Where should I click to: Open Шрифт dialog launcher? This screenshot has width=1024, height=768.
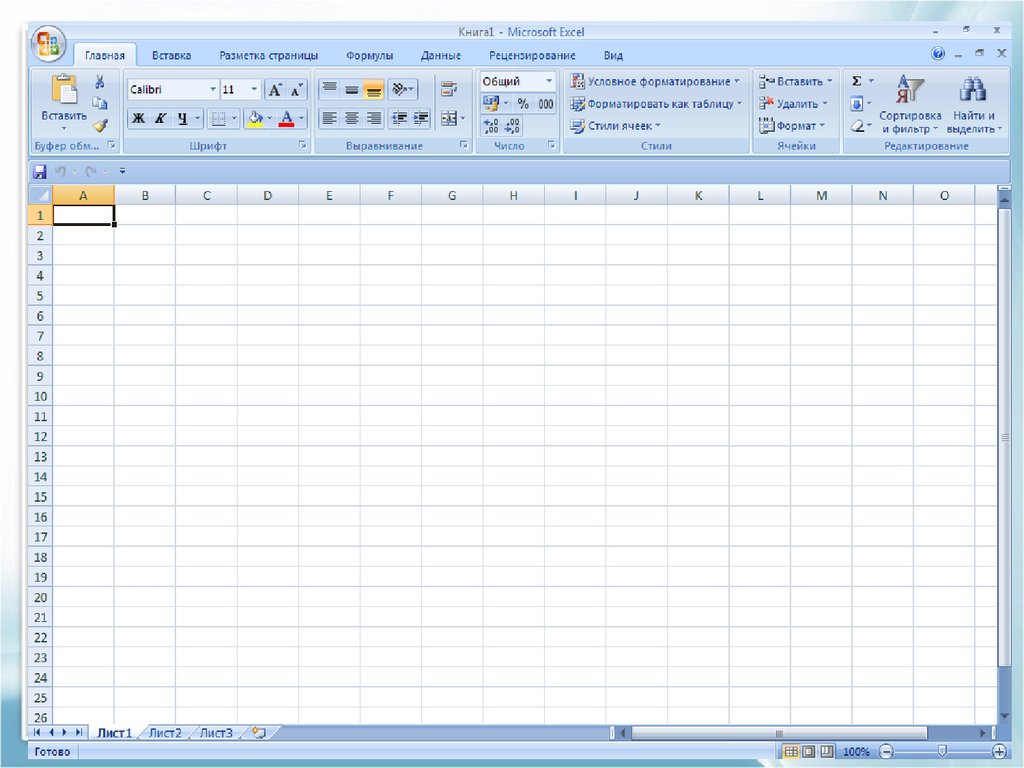point(303,146)
